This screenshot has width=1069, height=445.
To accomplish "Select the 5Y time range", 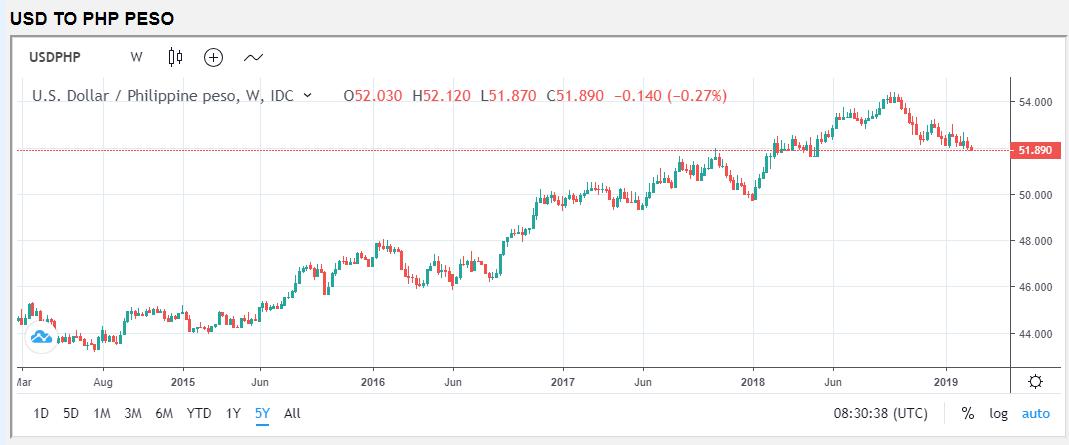I will pyautogui.click(x=262, y=413).
